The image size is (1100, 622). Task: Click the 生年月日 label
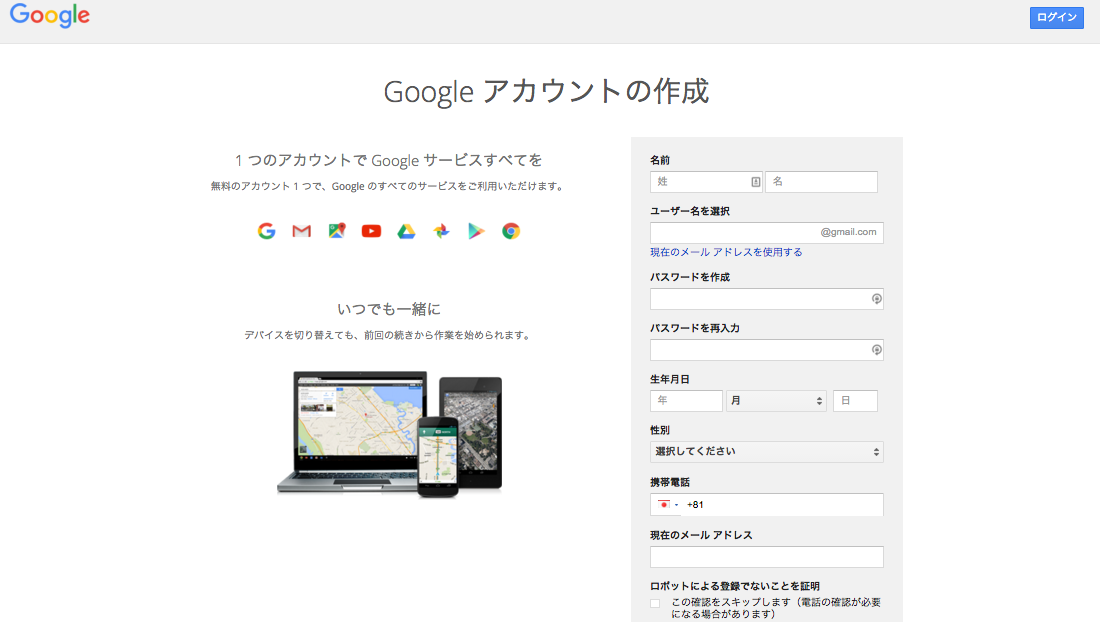(669, 379)
